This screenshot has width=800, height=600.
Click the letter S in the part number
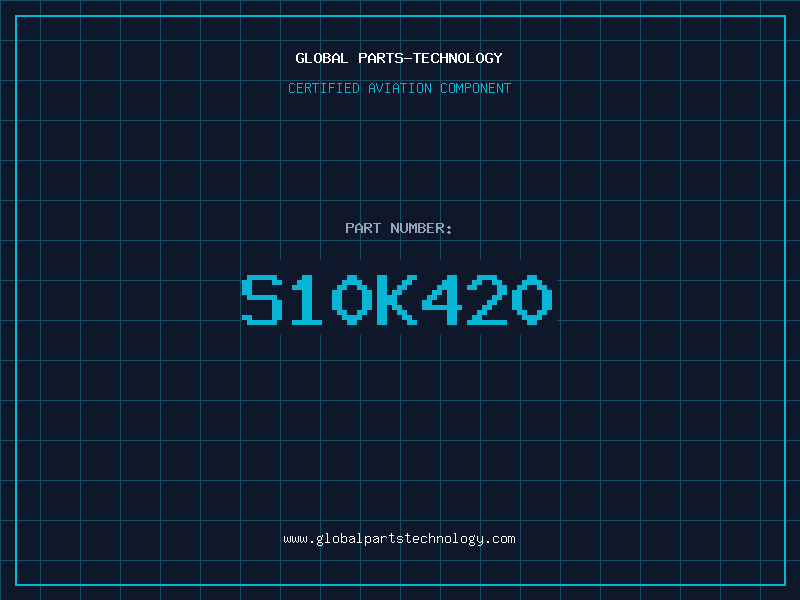click(262, 299)
